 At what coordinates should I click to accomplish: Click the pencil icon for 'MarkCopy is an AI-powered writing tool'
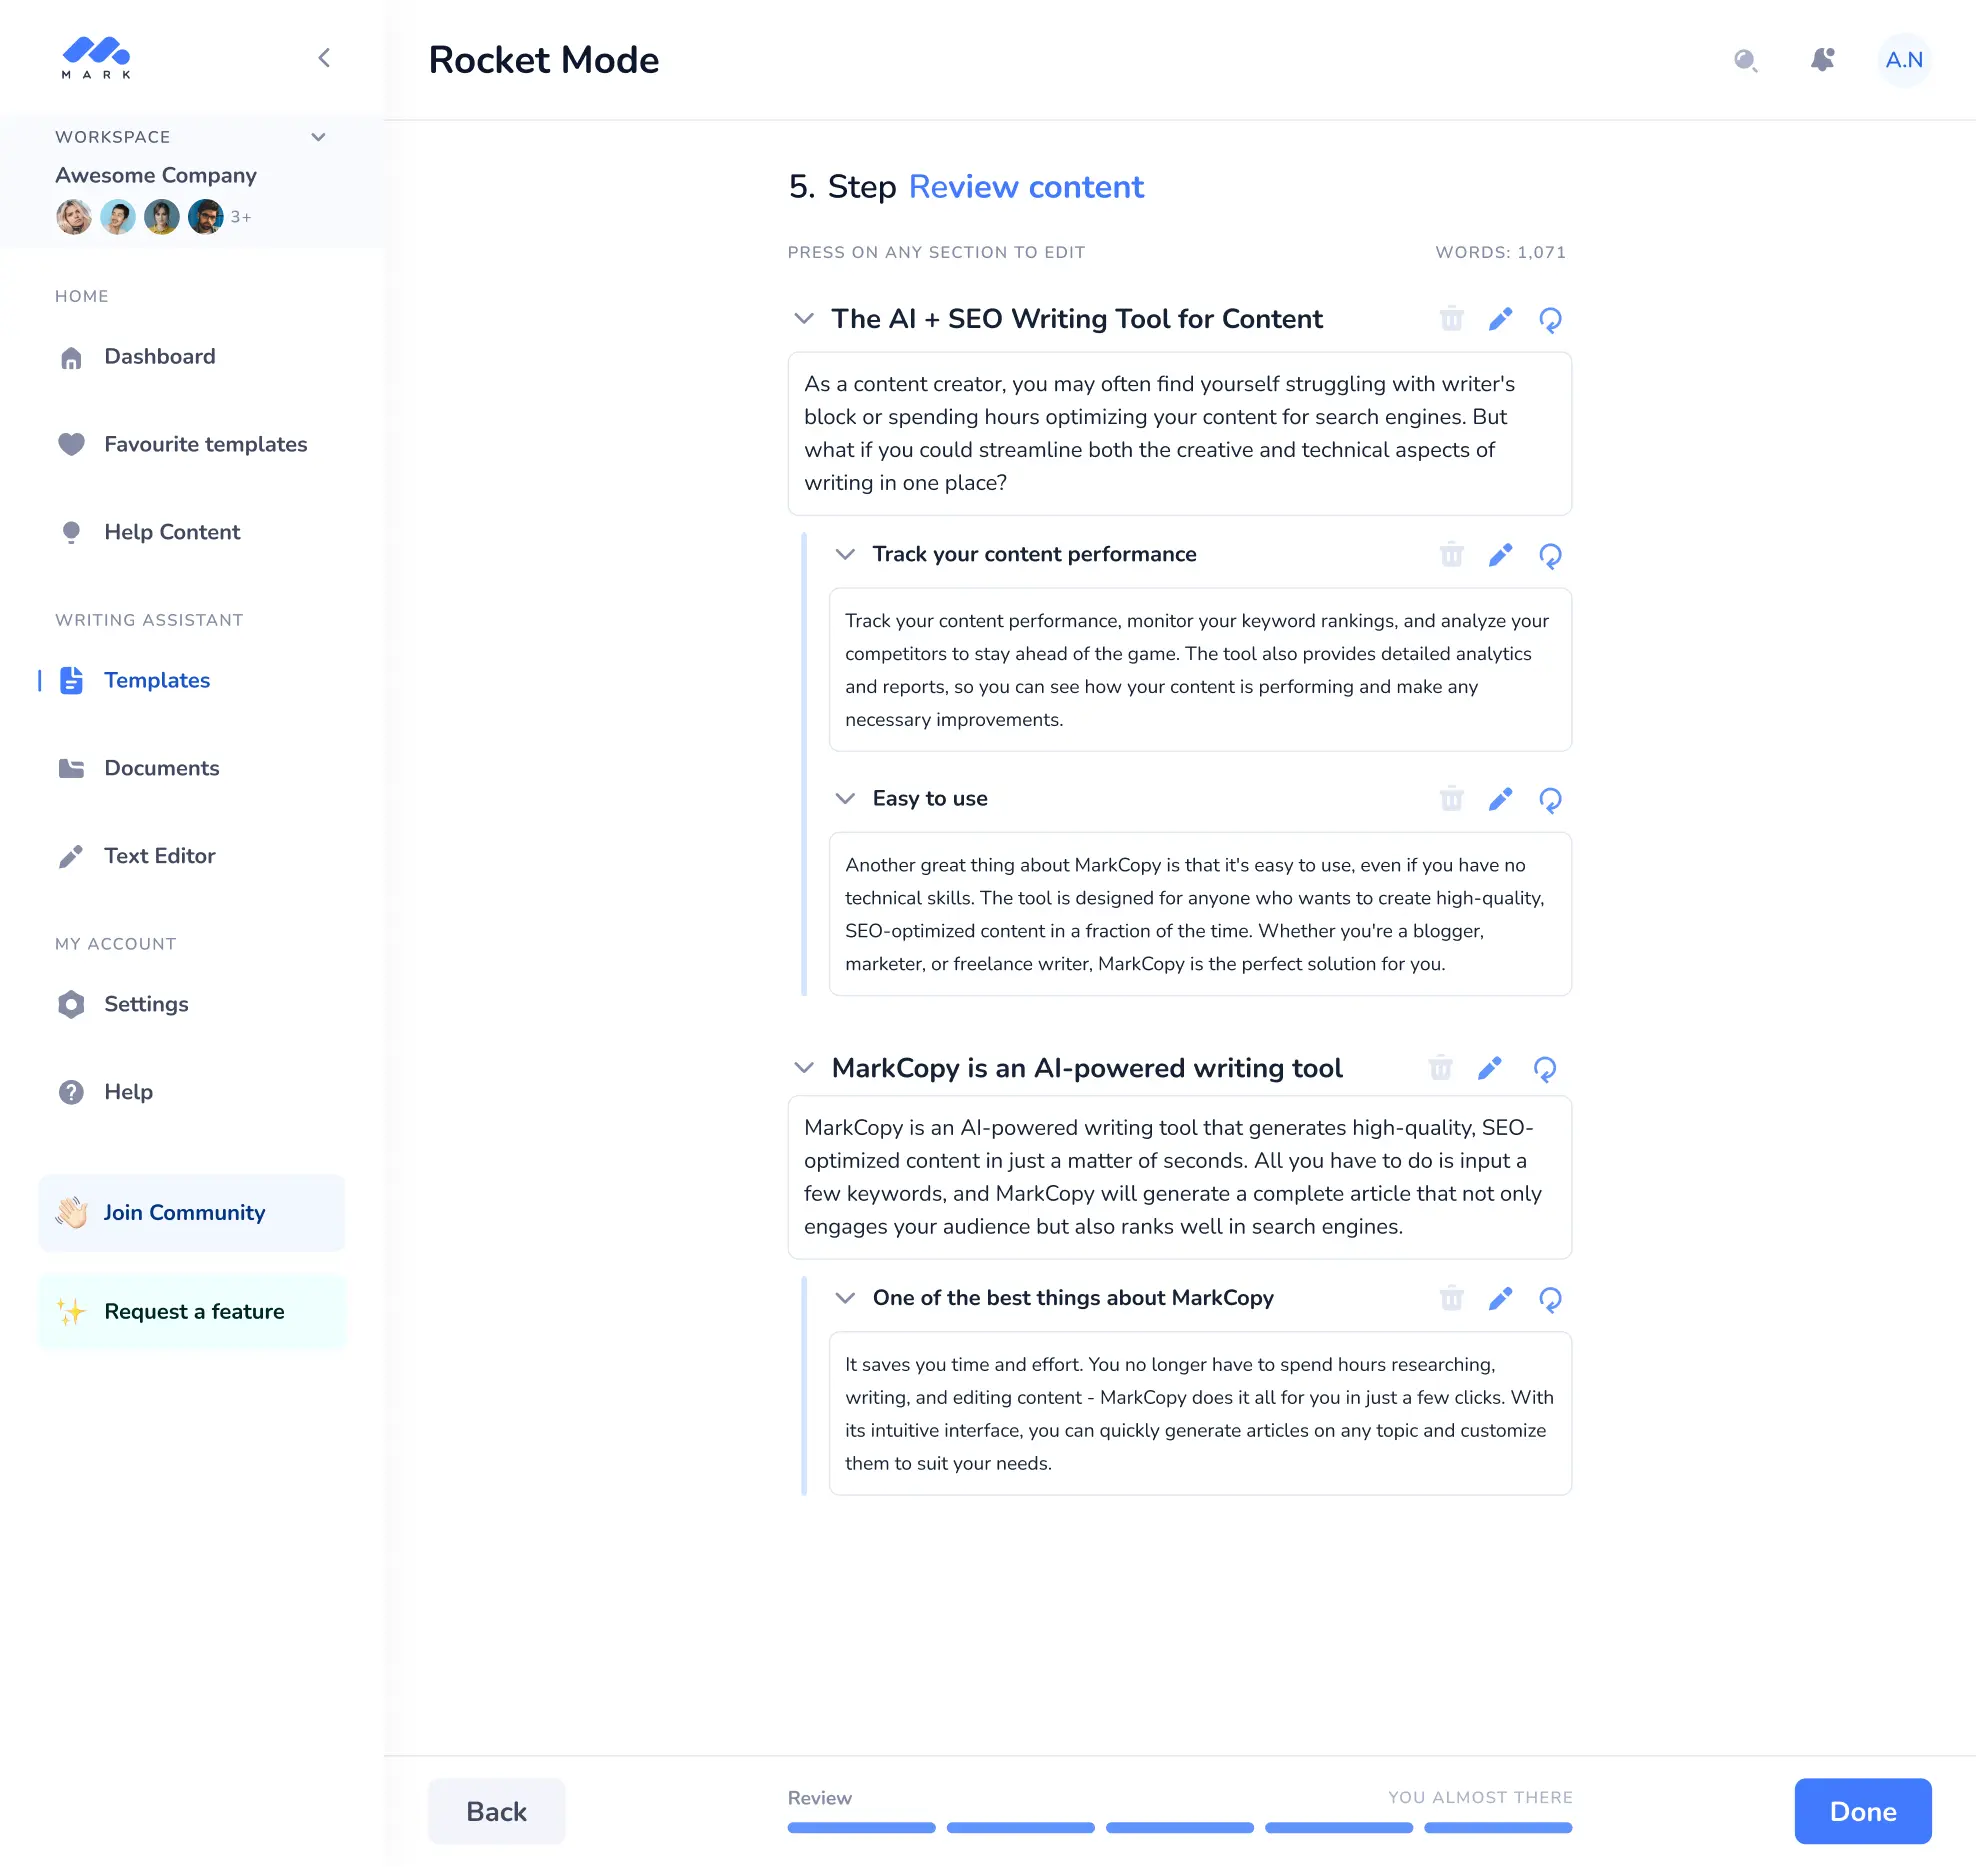(1489, 1069)
